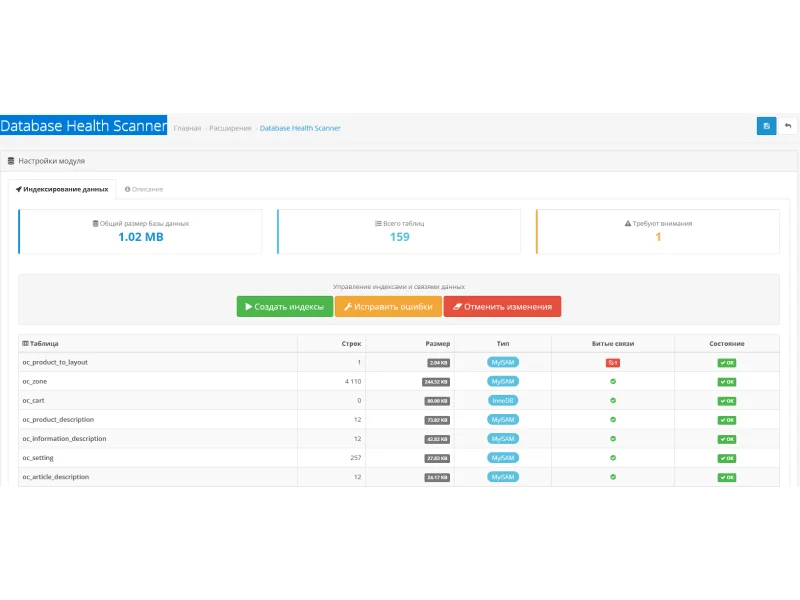Click the total tables count 159
This screenshot has height=600, width=800.
pos(399,237)
